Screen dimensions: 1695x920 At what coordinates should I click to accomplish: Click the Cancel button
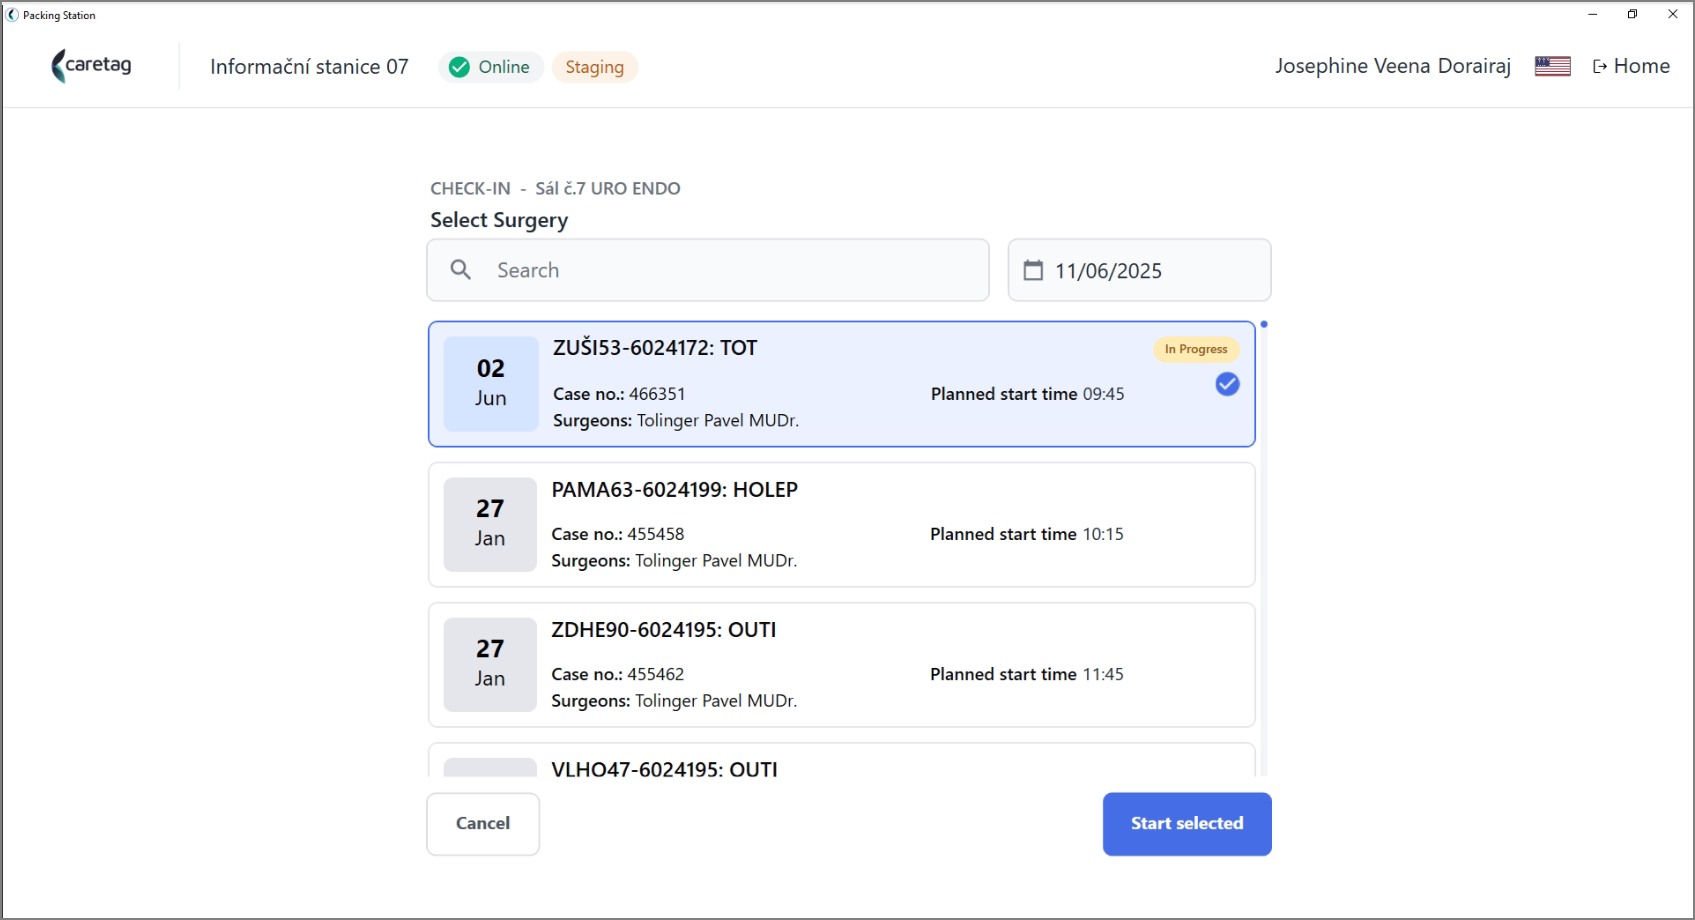pyautogui.click(x=483, y=824)
